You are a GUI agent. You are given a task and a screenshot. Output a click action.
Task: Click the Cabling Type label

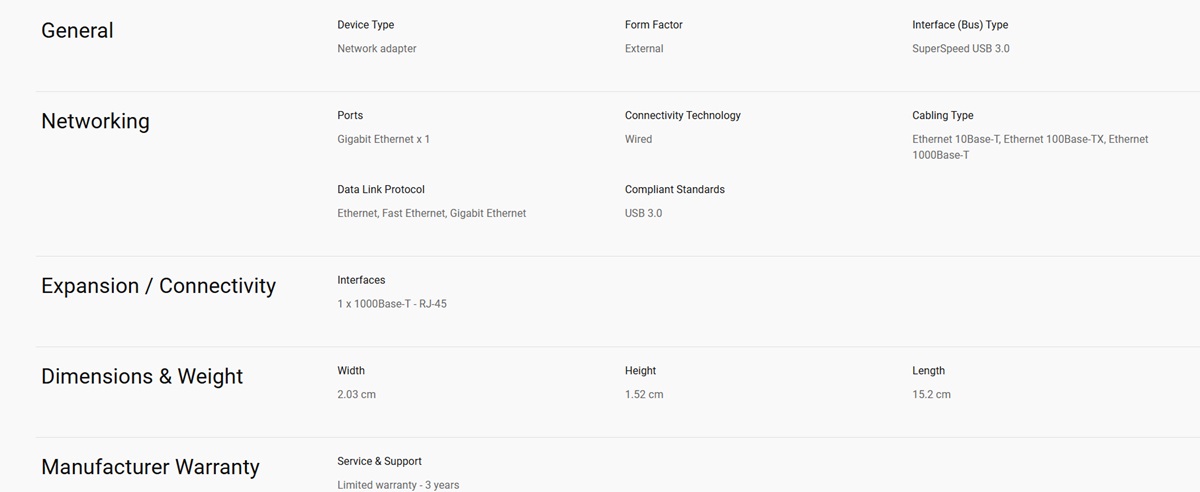[x=943, y=116]
